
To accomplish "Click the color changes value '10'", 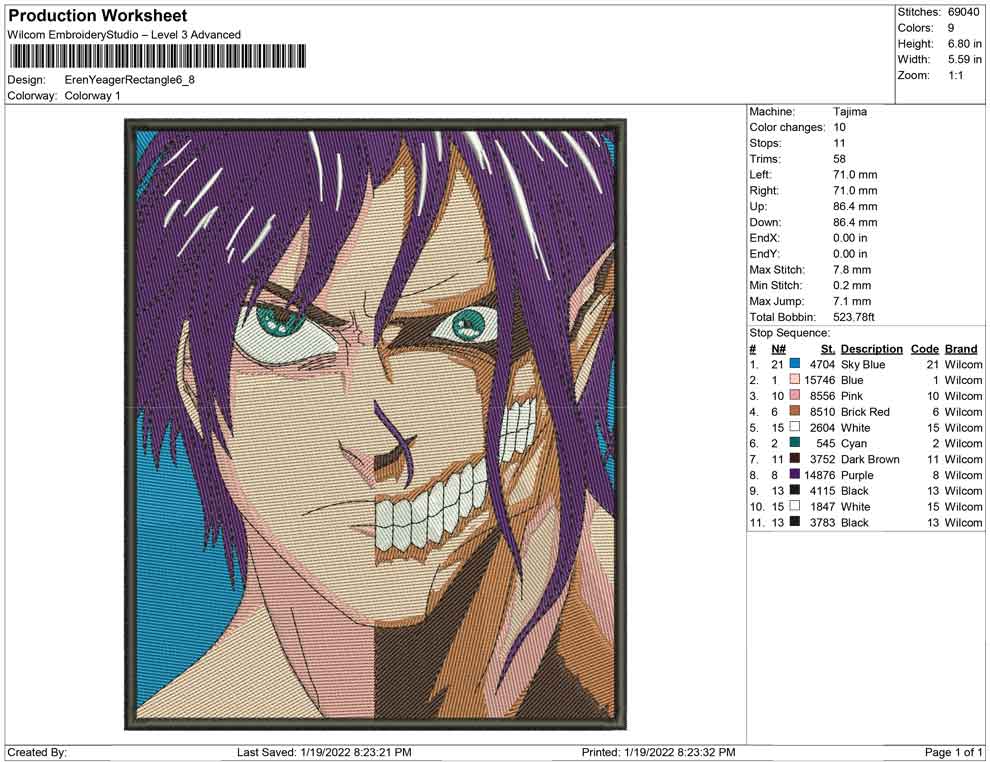I will [840, 128].
